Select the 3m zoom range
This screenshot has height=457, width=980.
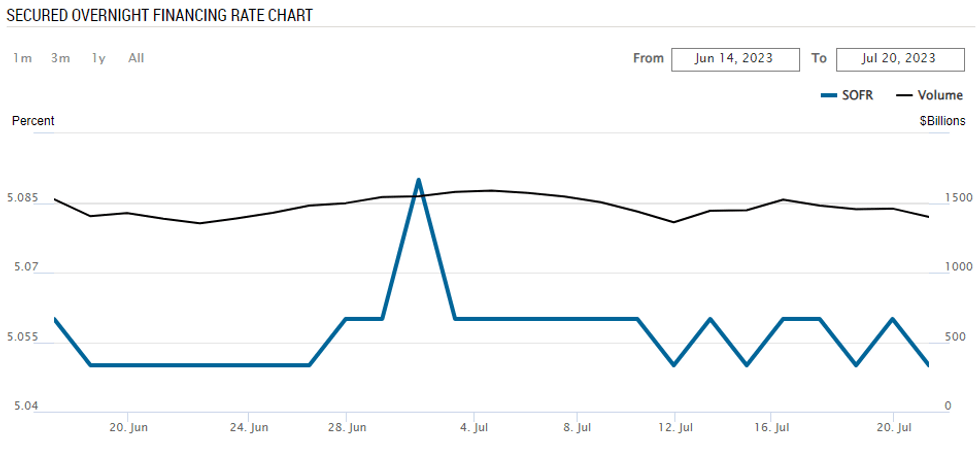[61, 58]
